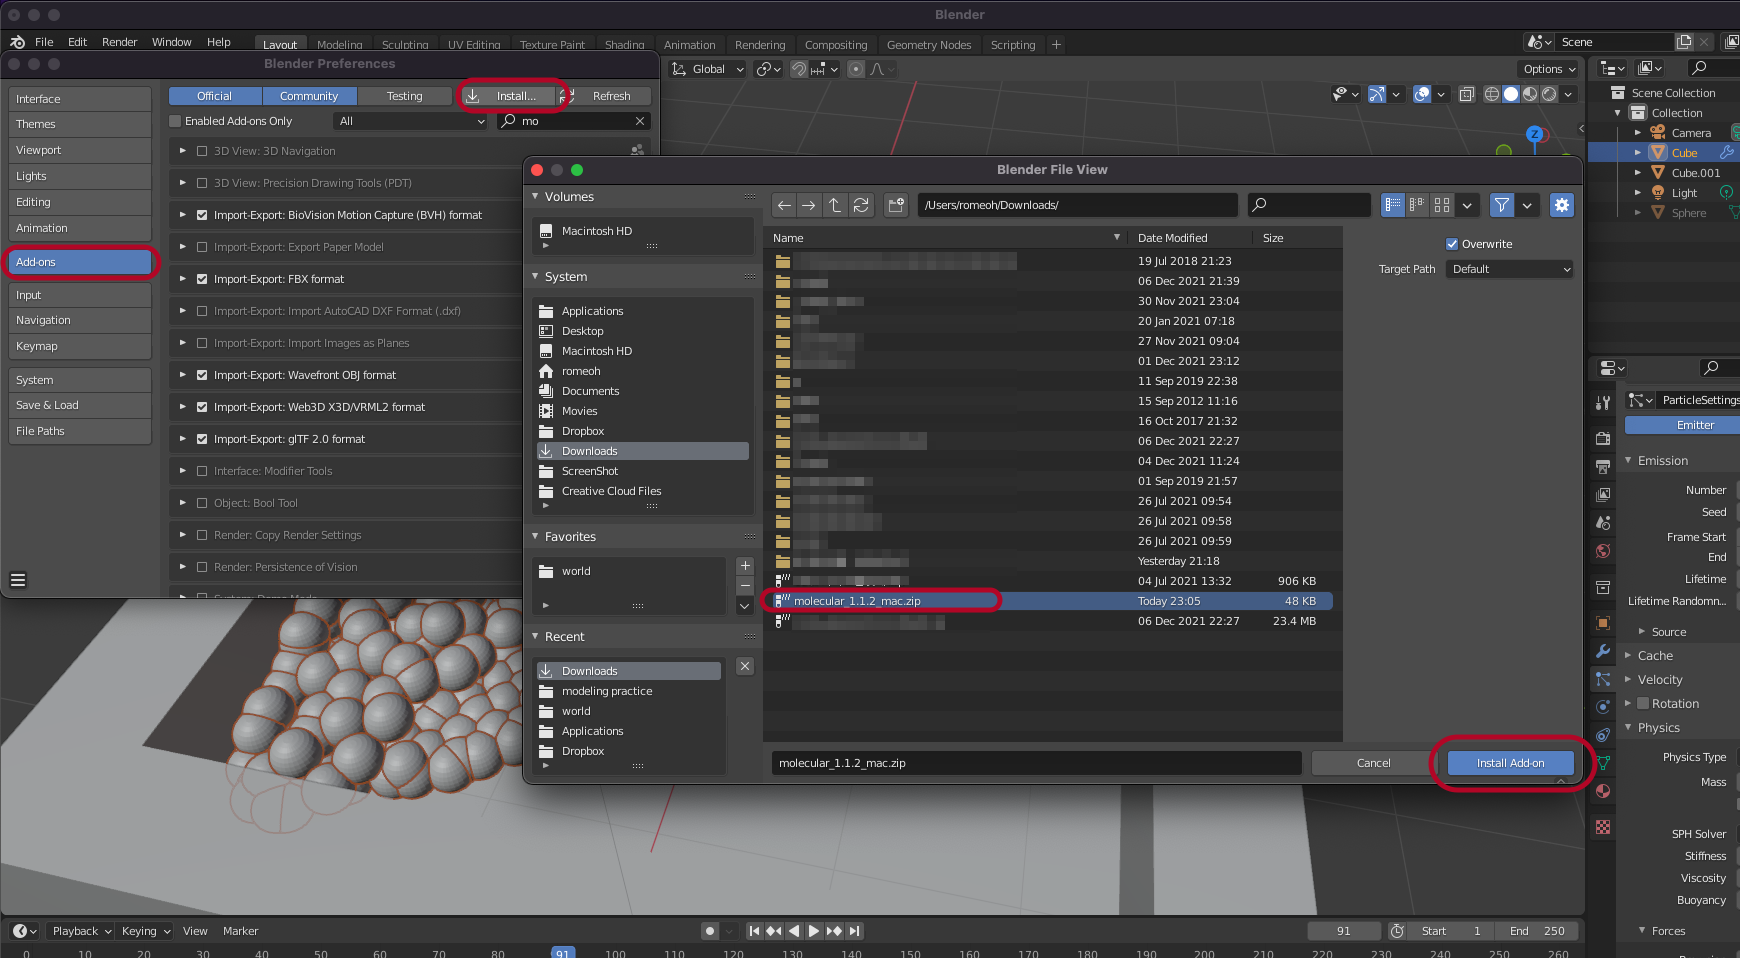The height and width of the screenshot is (958, 1740).
Task: Enable the Enabled Add-ons Only checkbox
Action: 176,121
